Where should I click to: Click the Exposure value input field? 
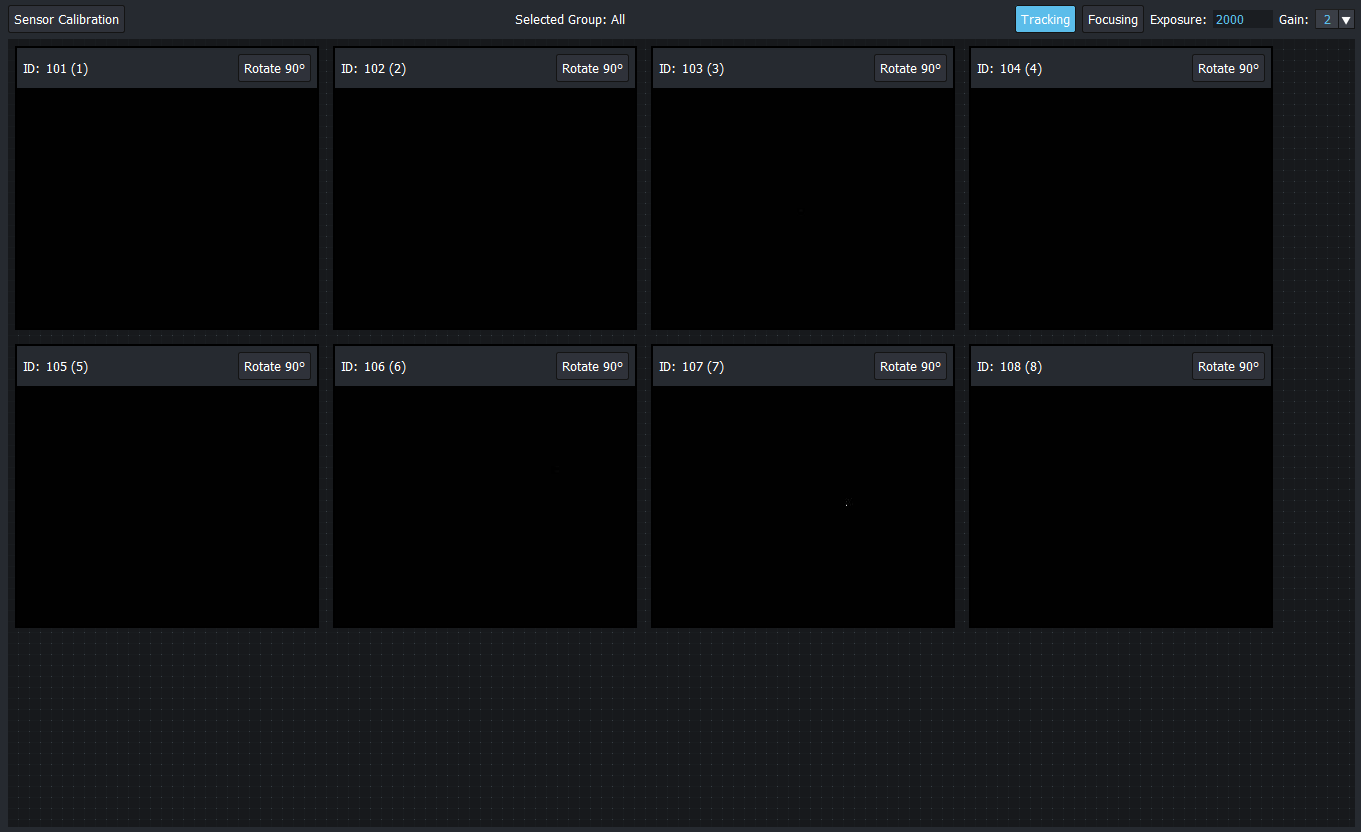click(1241, 19)
